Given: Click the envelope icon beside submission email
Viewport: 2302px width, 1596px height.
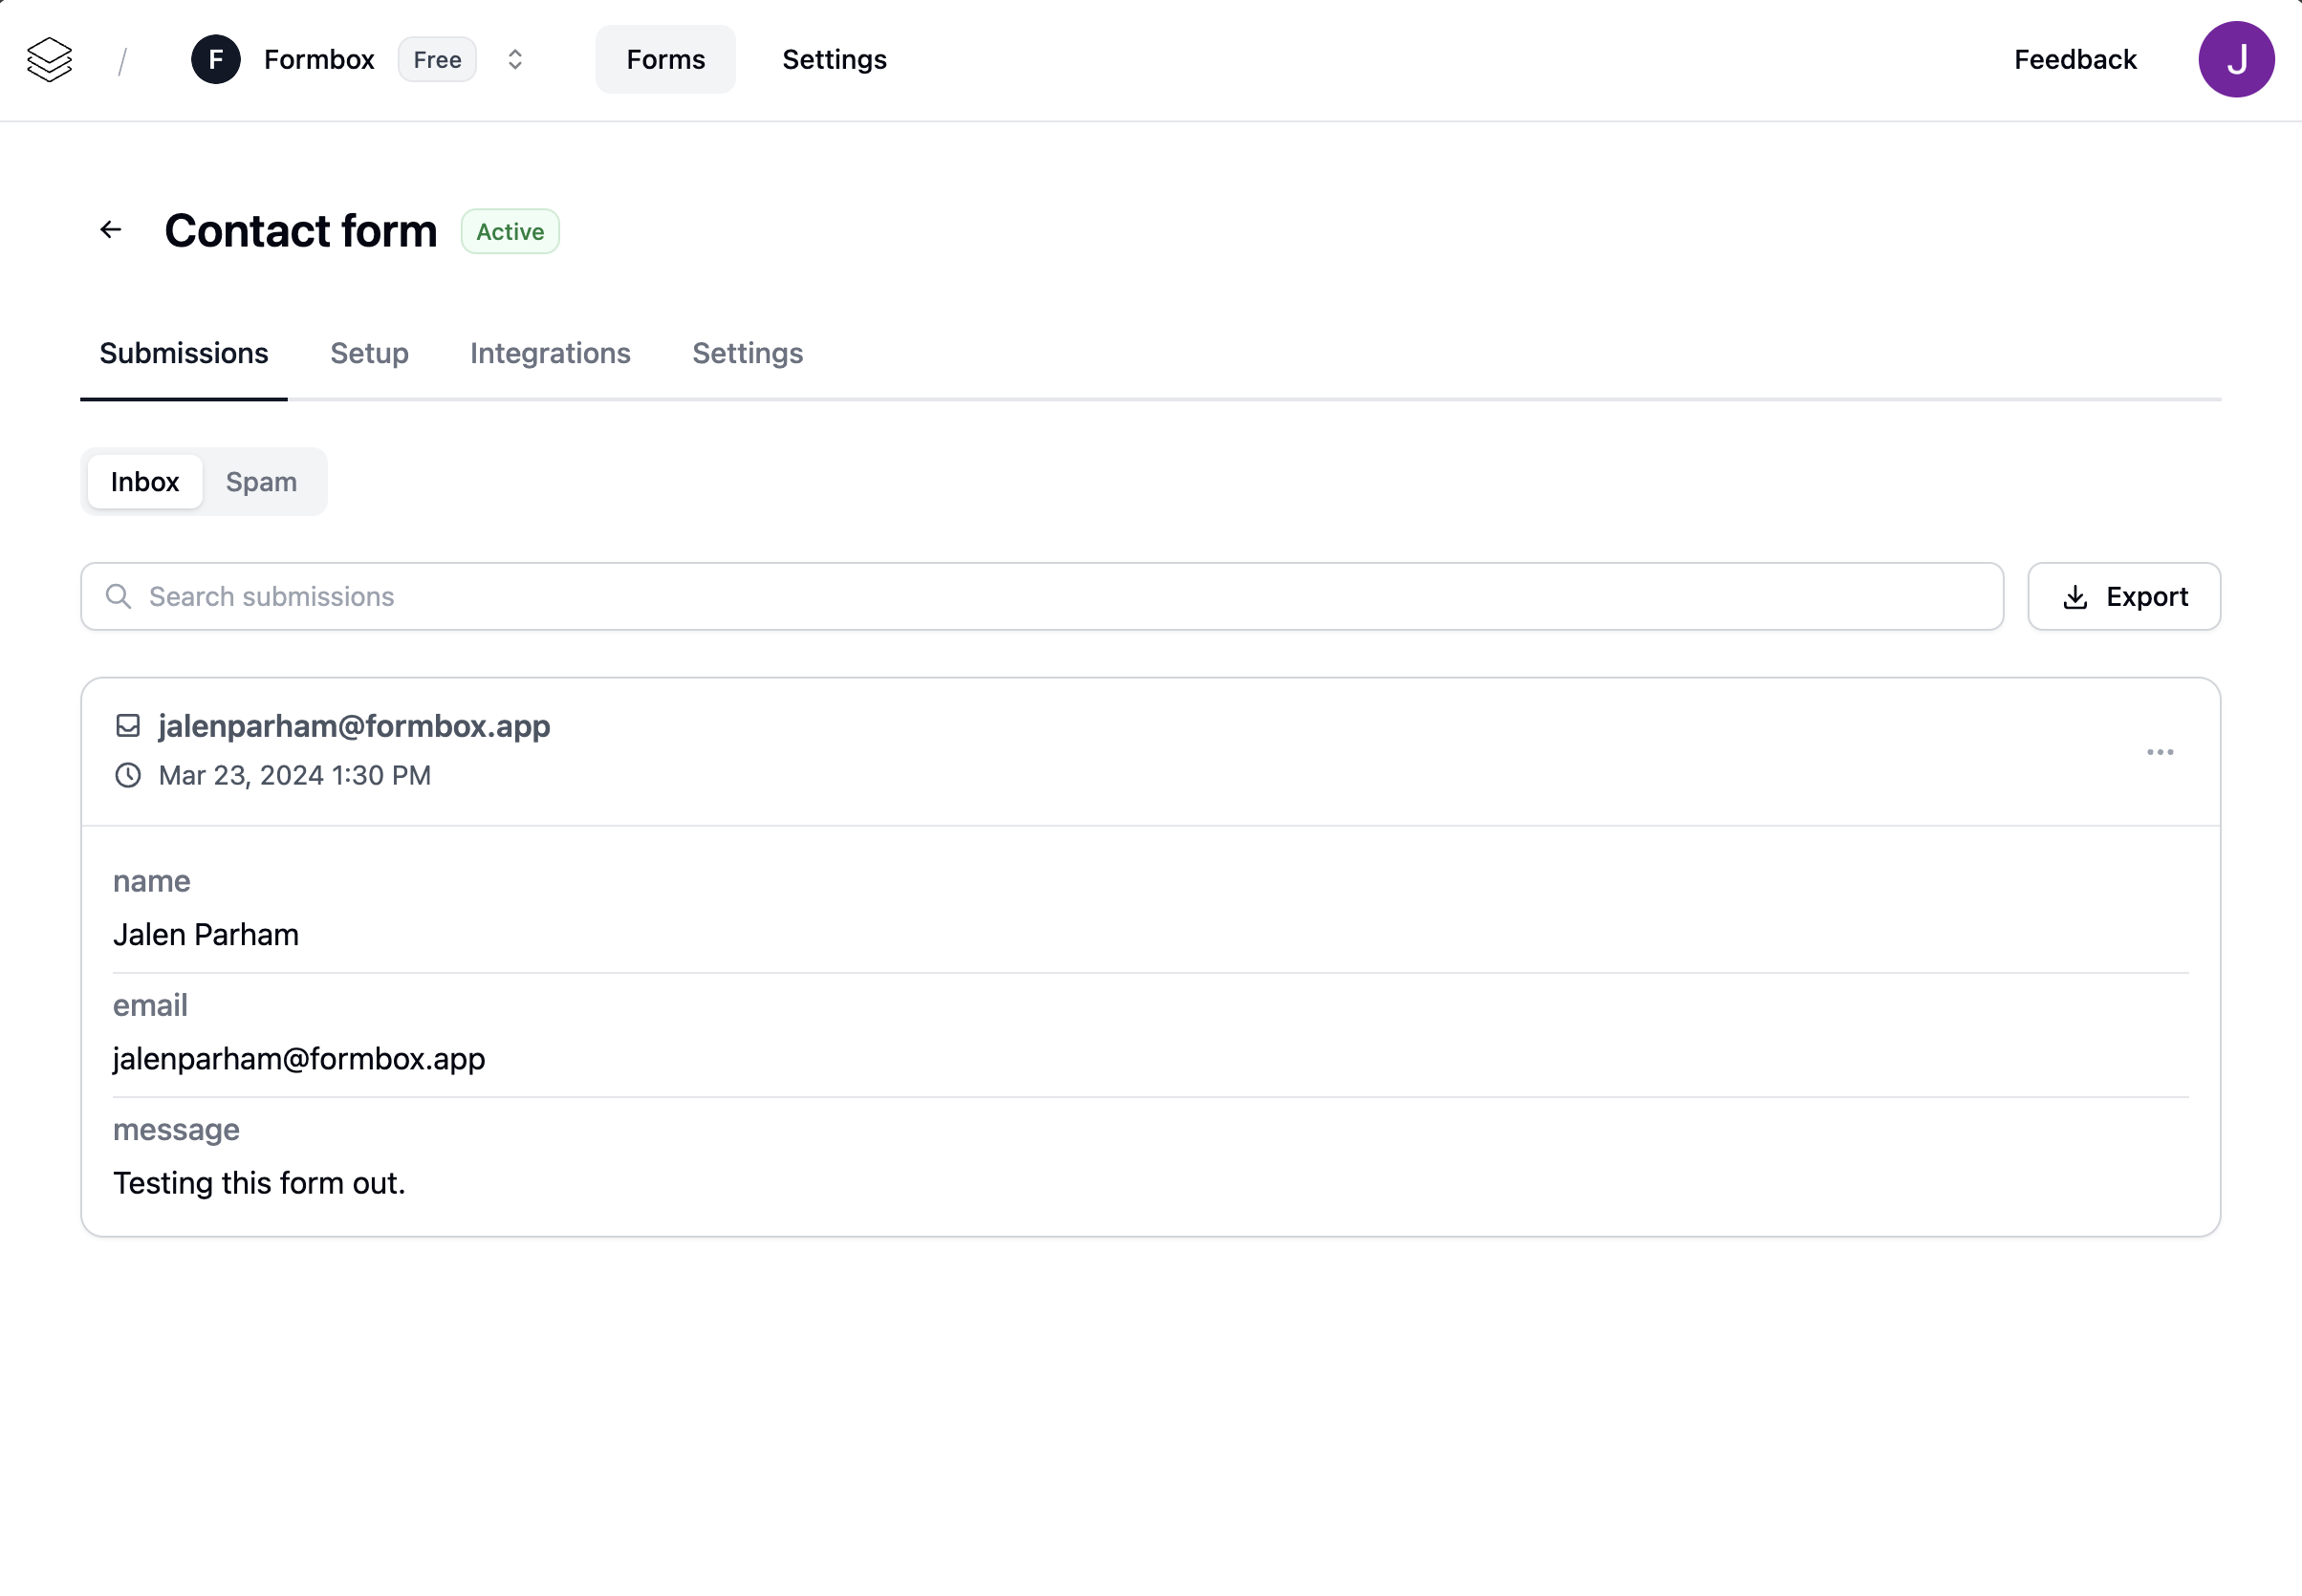Looking at the screenshot, I should (x=128, y=726).
